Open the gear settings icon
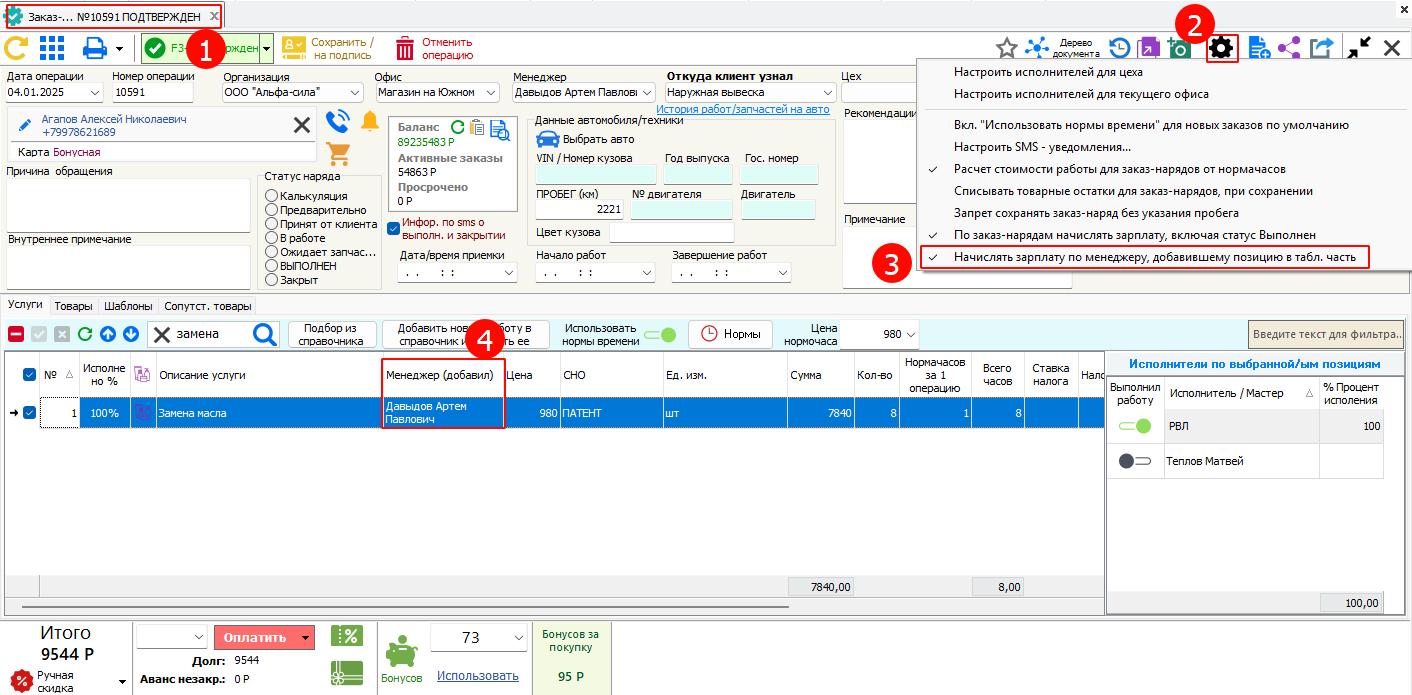This screenshot has width=1412, height=695. (x=1222, y=48)
